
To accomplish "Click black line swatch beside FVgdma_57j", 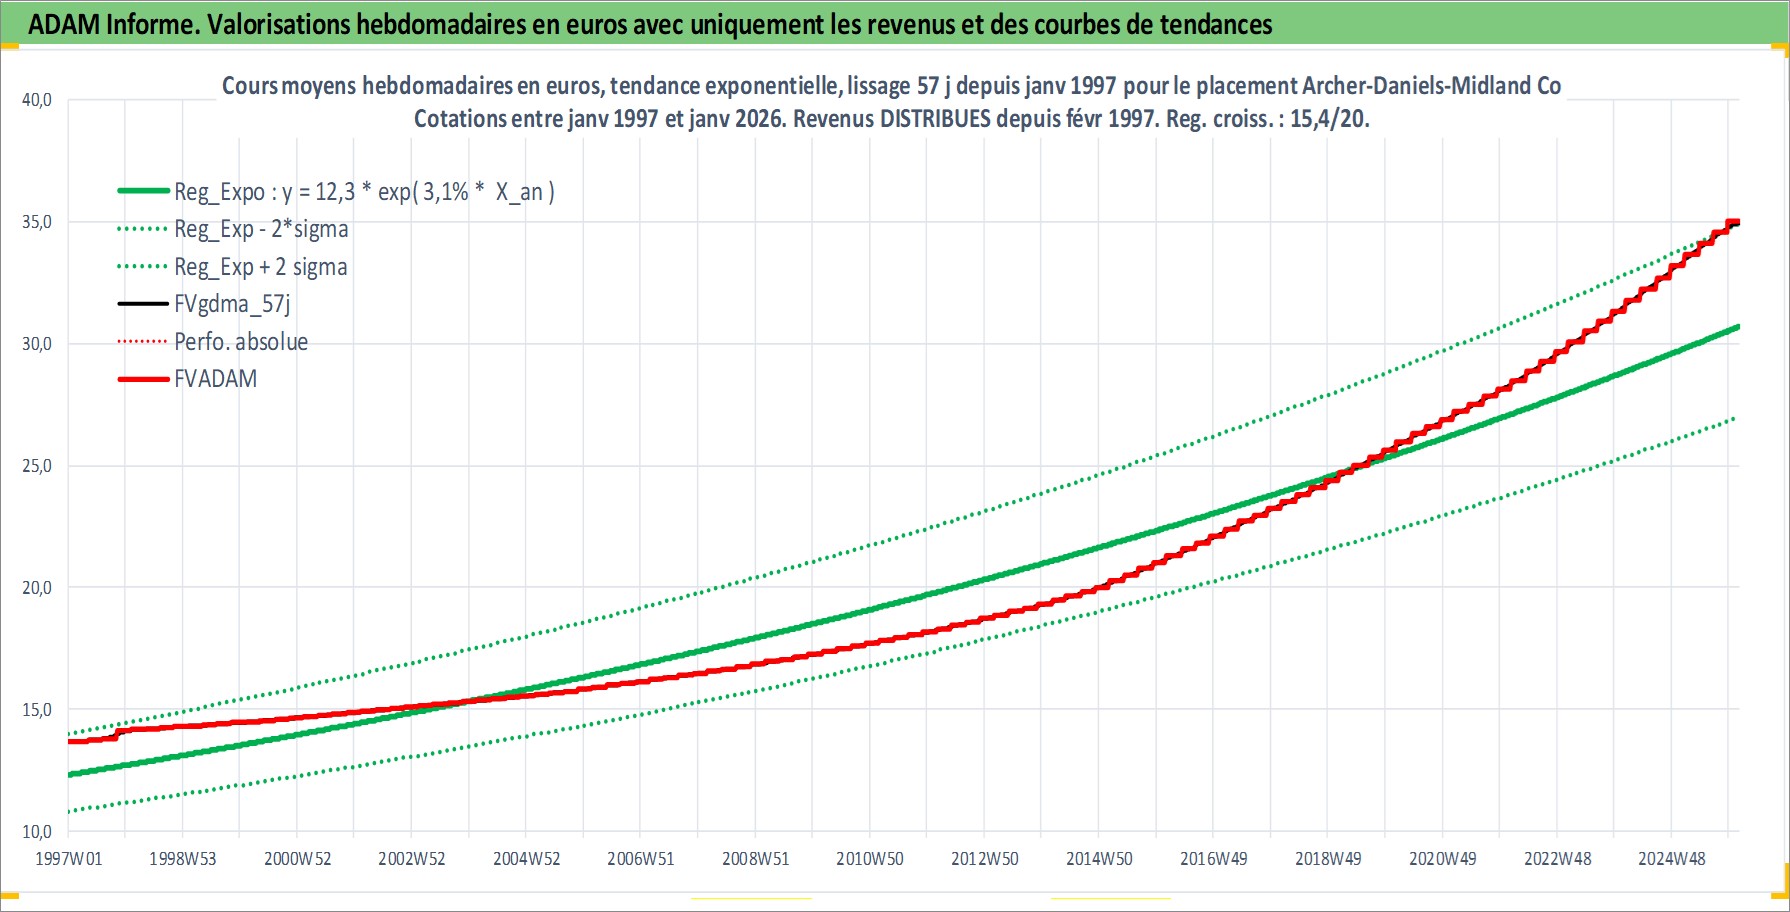I will [143, 304].
